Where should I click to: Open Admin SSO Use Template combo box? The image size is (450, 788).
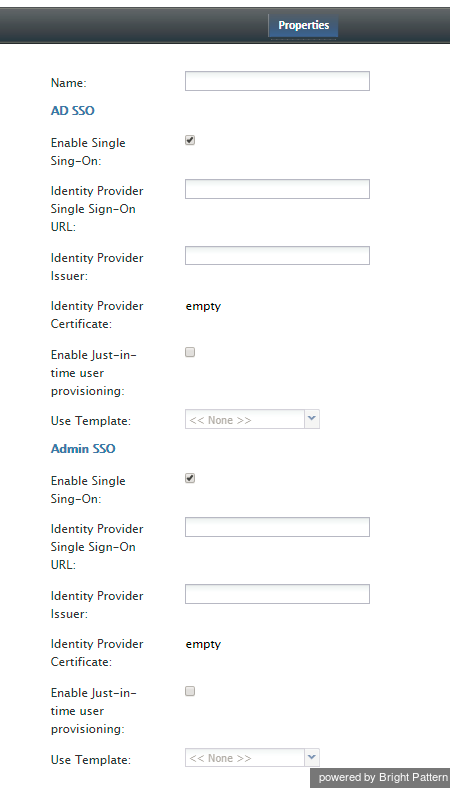252,757
